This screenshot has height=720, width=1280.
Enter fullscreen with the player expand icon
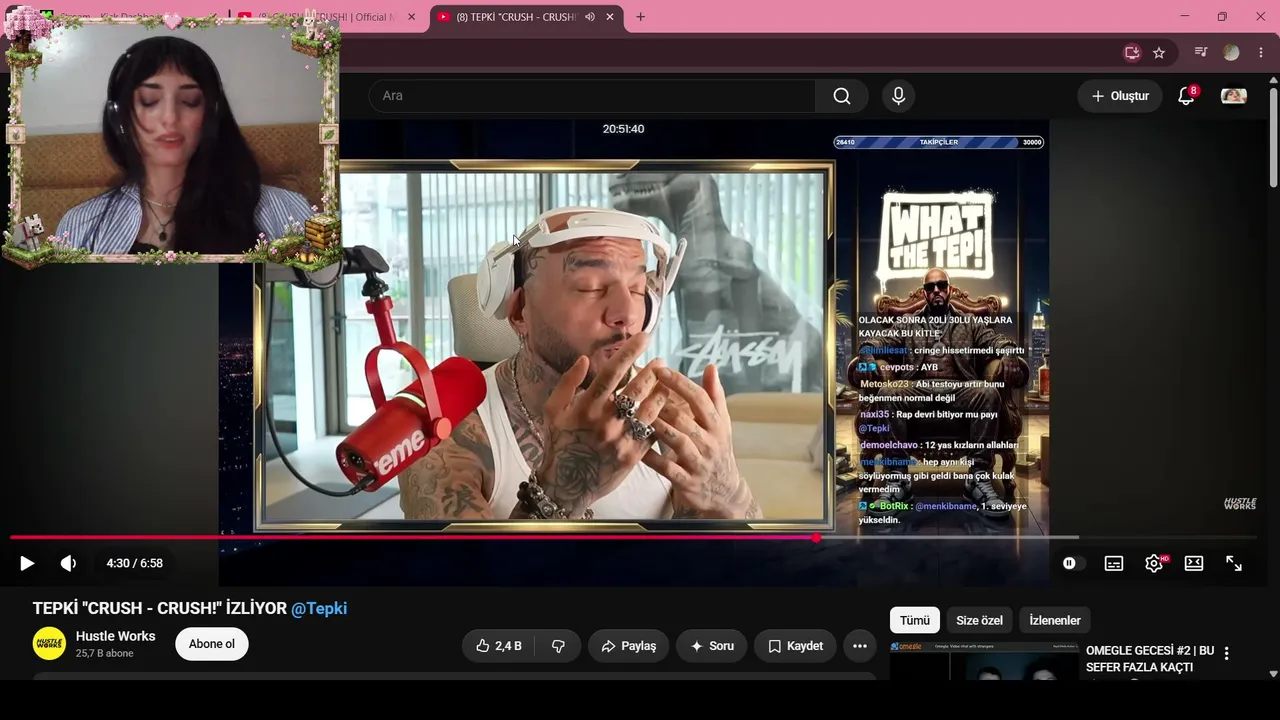[x=1234, y=563]
